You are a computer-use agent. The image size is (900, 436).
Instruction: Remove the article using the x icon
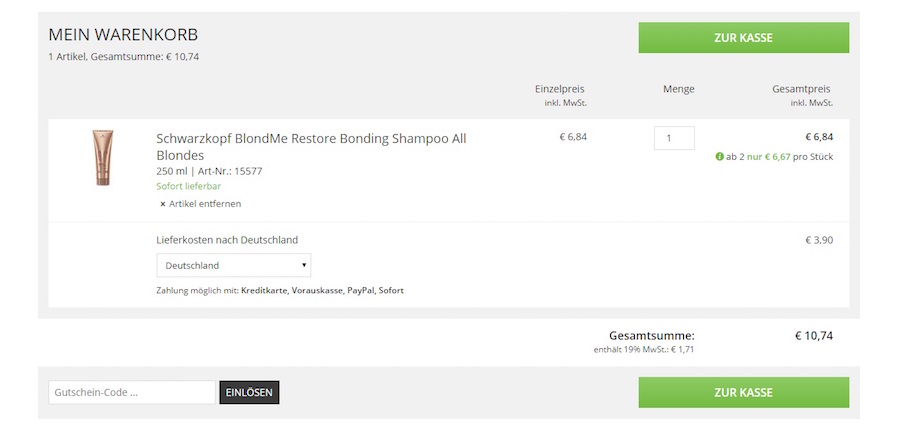click(x=163, y=204)
